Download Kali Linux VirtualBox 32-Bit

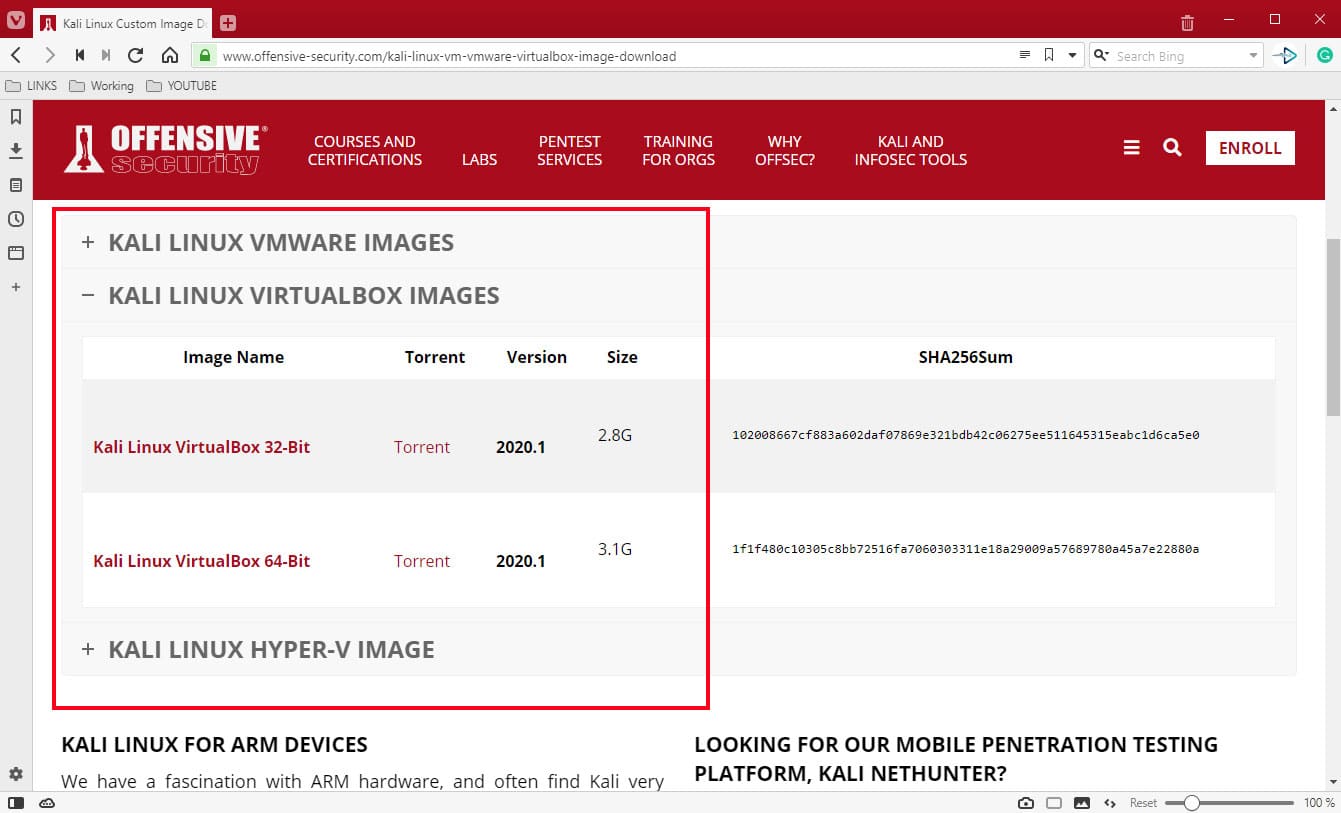[202, 447]
